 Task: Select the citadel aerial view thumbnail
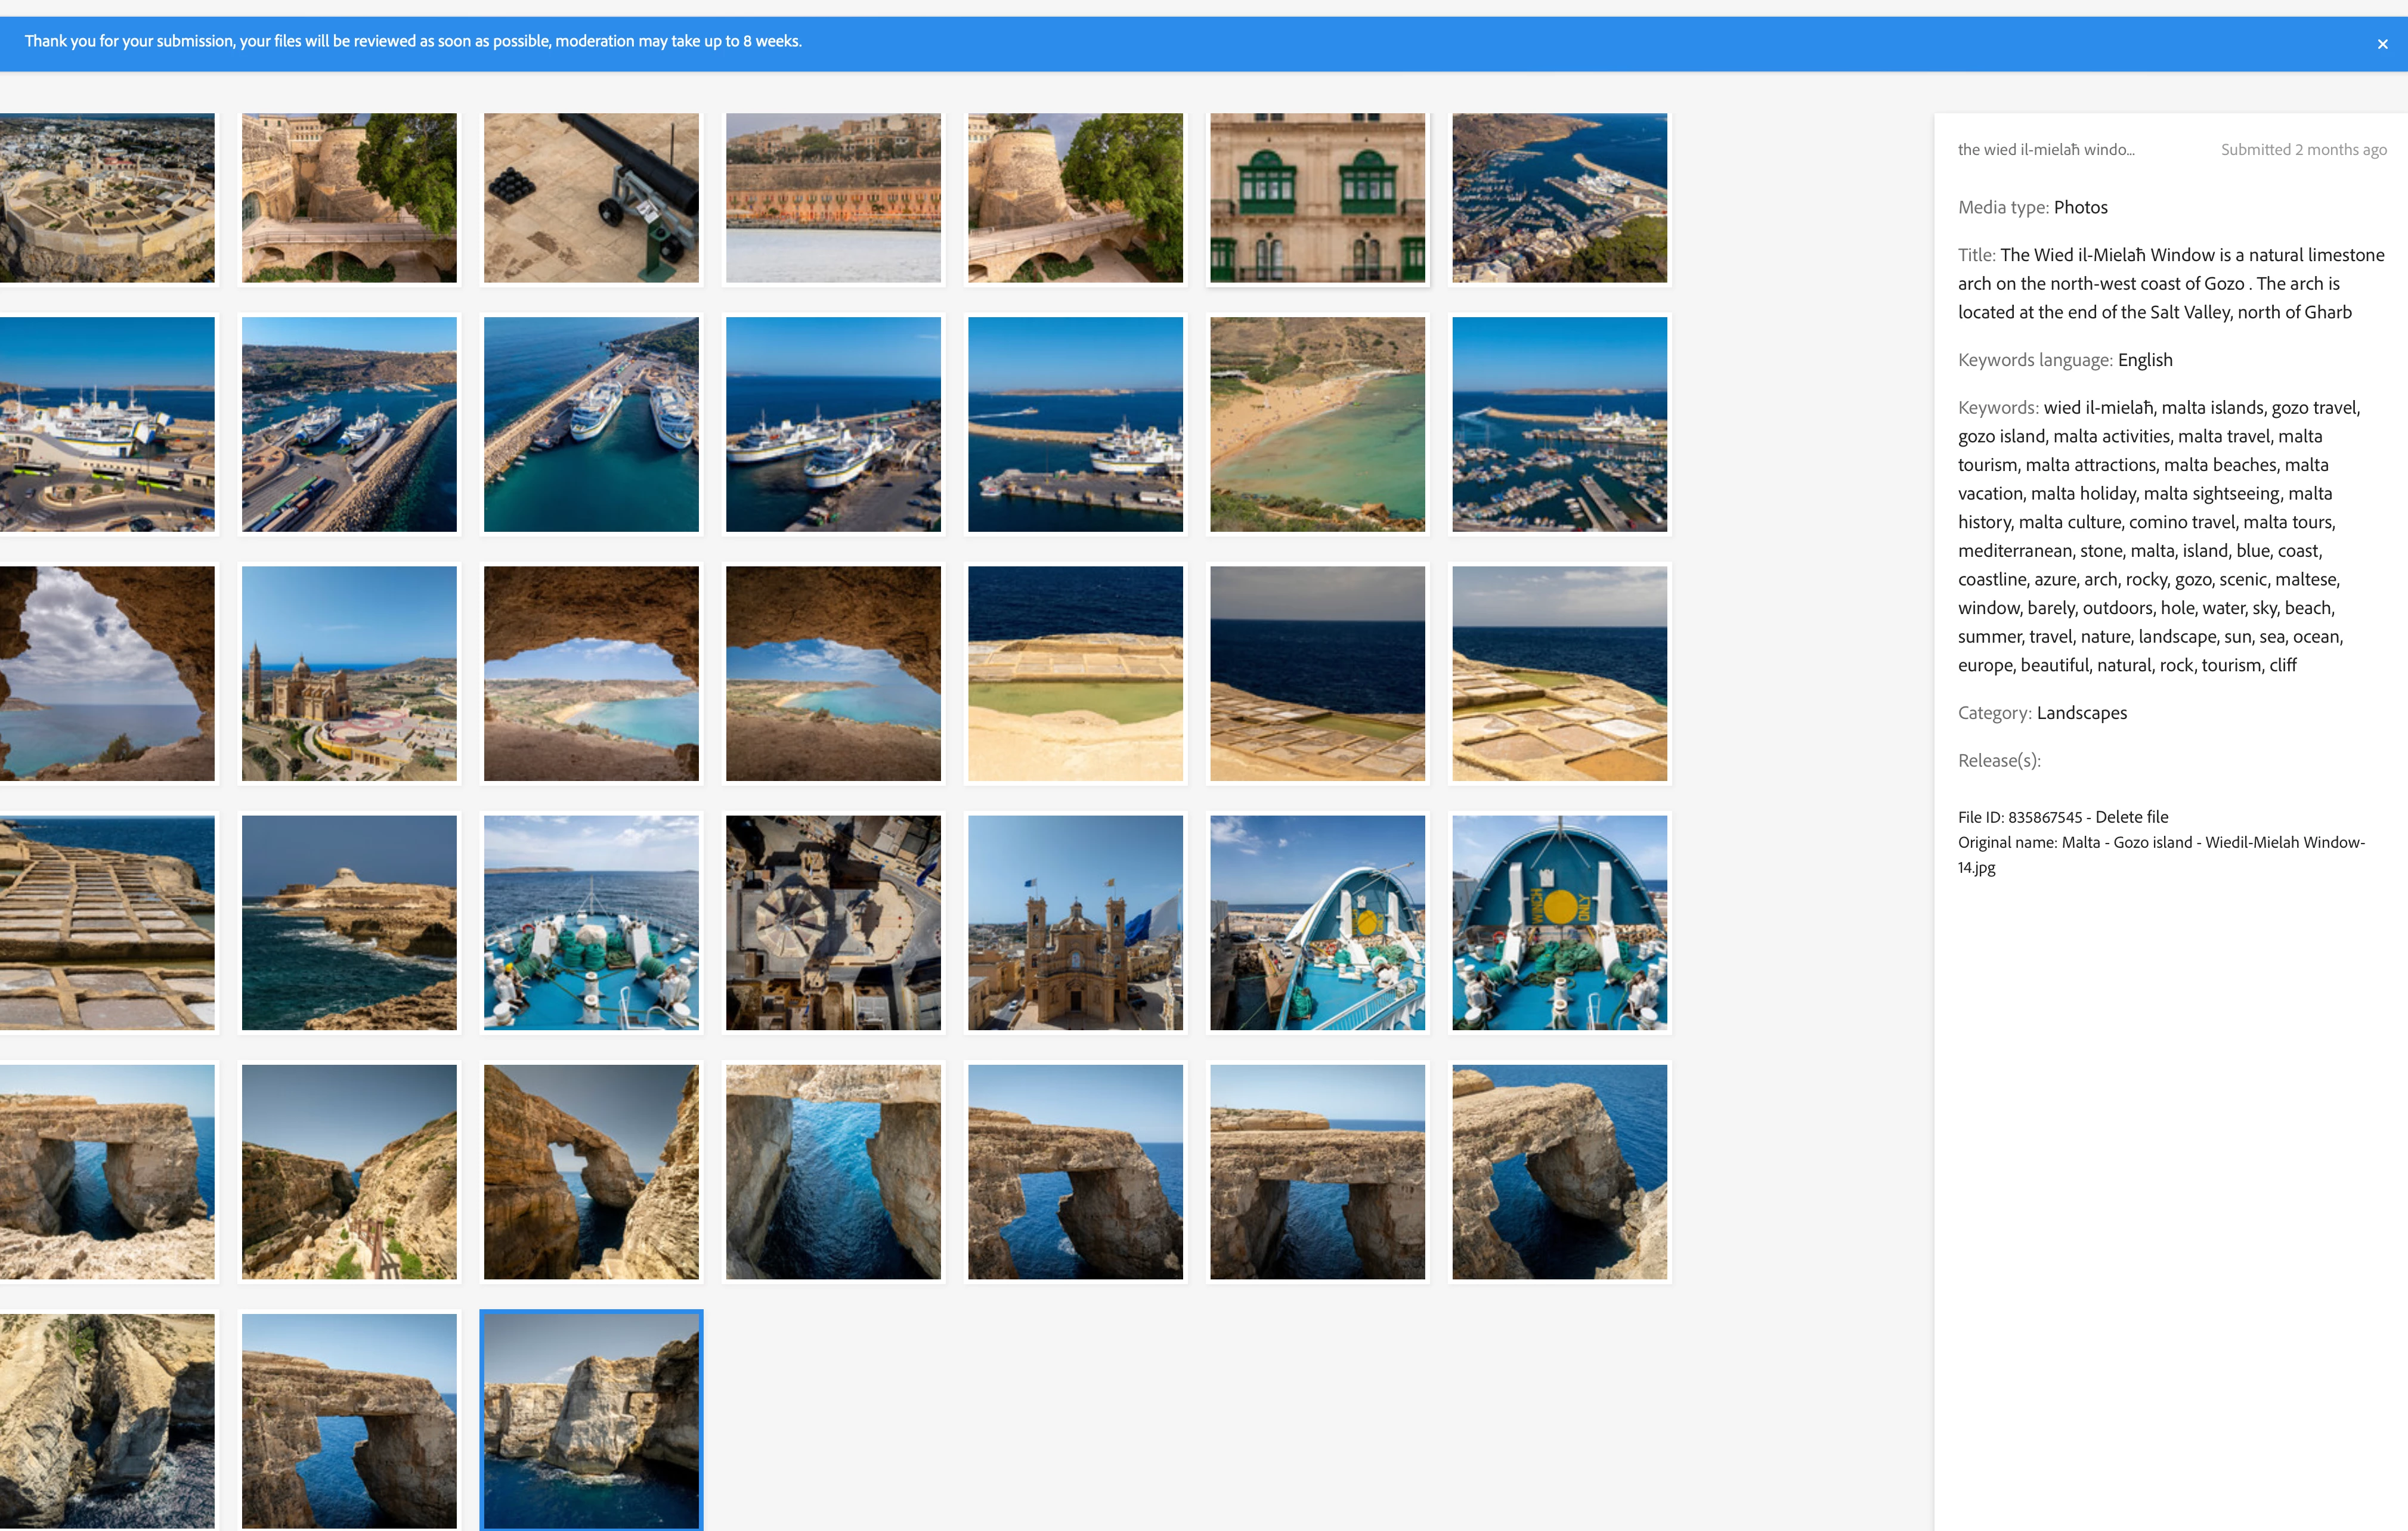coord(107,197)
